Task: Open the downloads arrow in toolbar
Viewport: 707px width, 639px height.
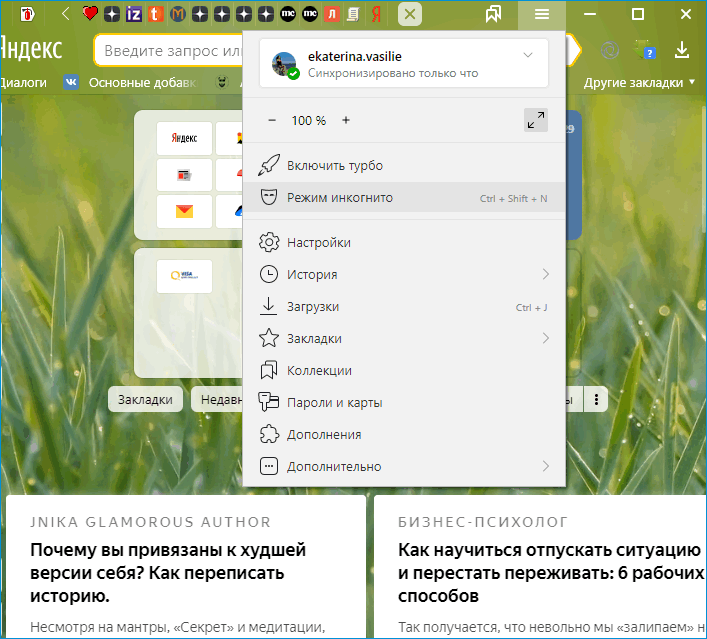Action: tap(682, 50)
